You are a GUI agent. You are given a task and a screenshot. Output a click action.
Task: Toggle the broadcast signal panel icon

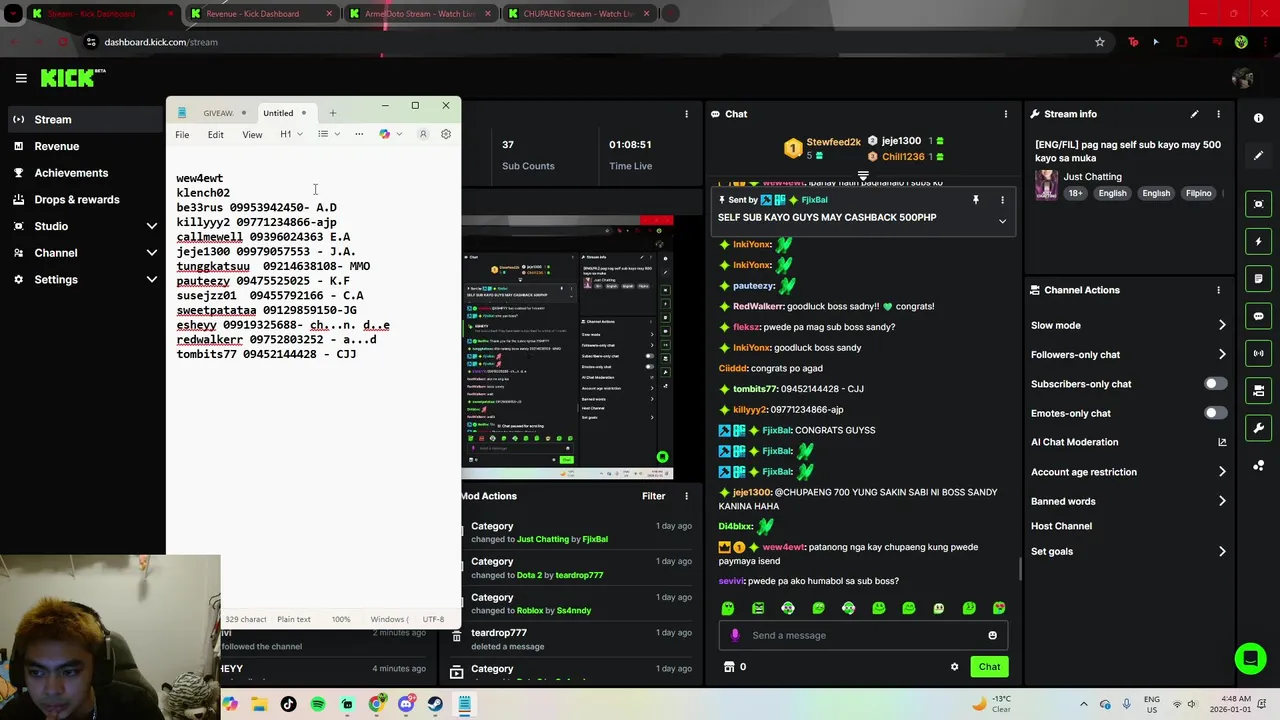coord(1259,353)
